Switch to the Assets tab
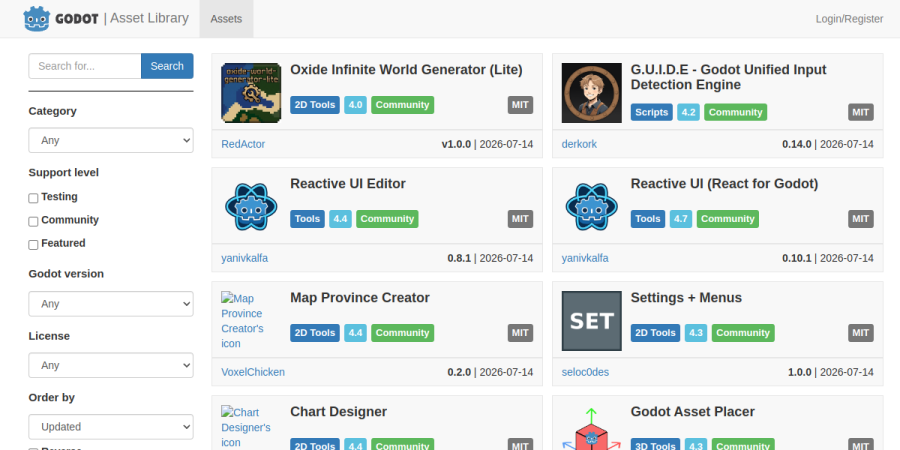 coord(226,19)
